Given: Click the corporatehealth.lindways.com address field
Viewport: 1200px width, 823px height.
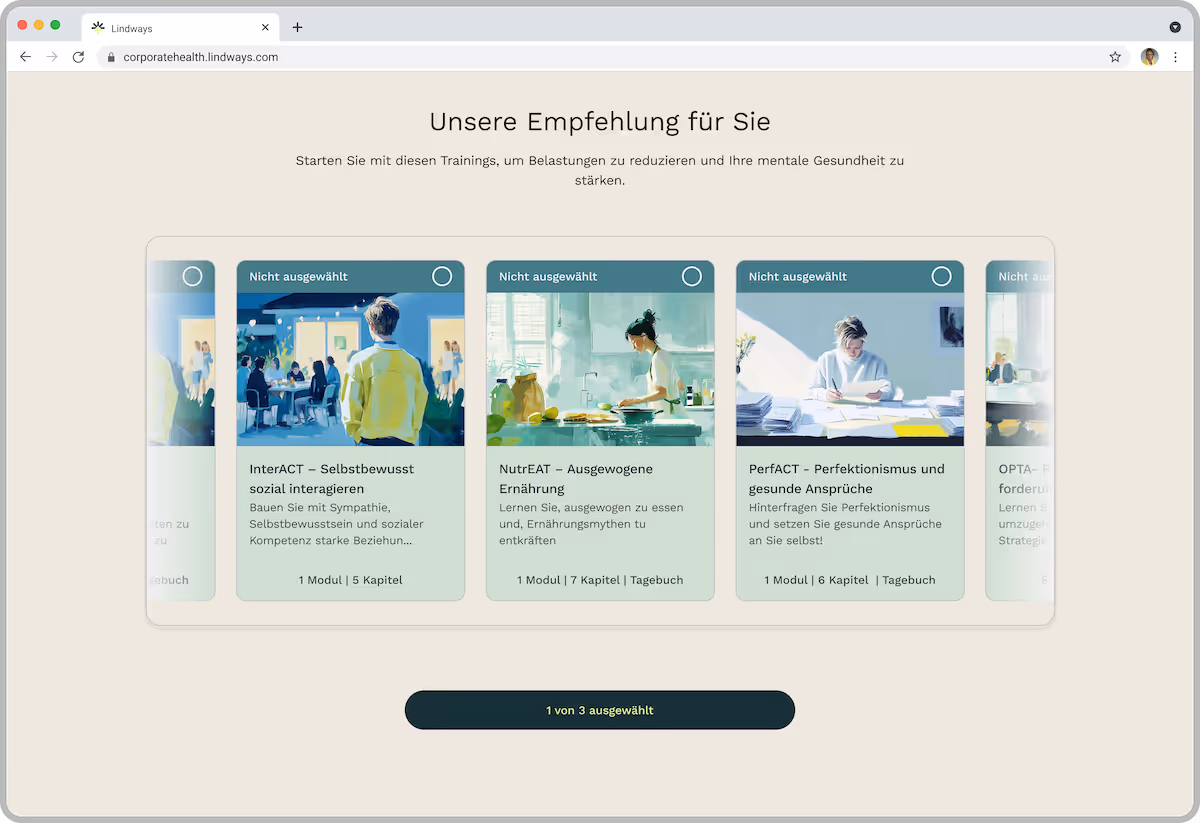Looking at the screenshot, I should coord(614,57).
